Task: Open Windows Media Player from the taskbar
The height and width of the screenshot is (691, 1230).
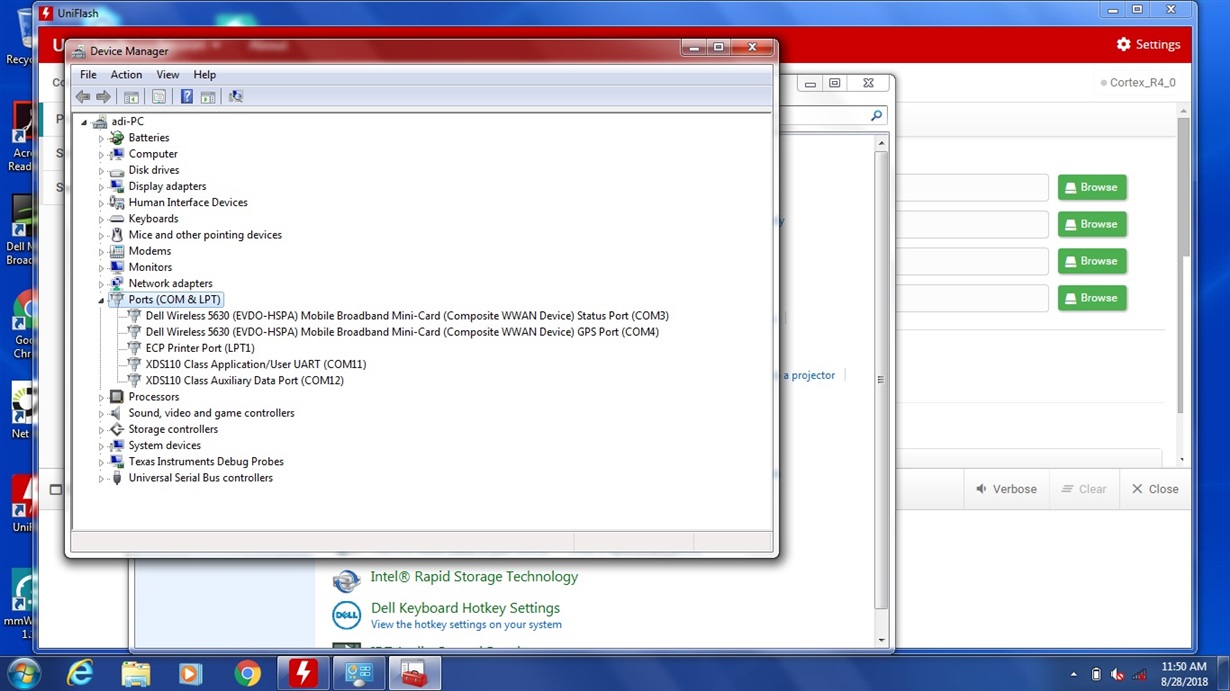Action: pos(190,674)
